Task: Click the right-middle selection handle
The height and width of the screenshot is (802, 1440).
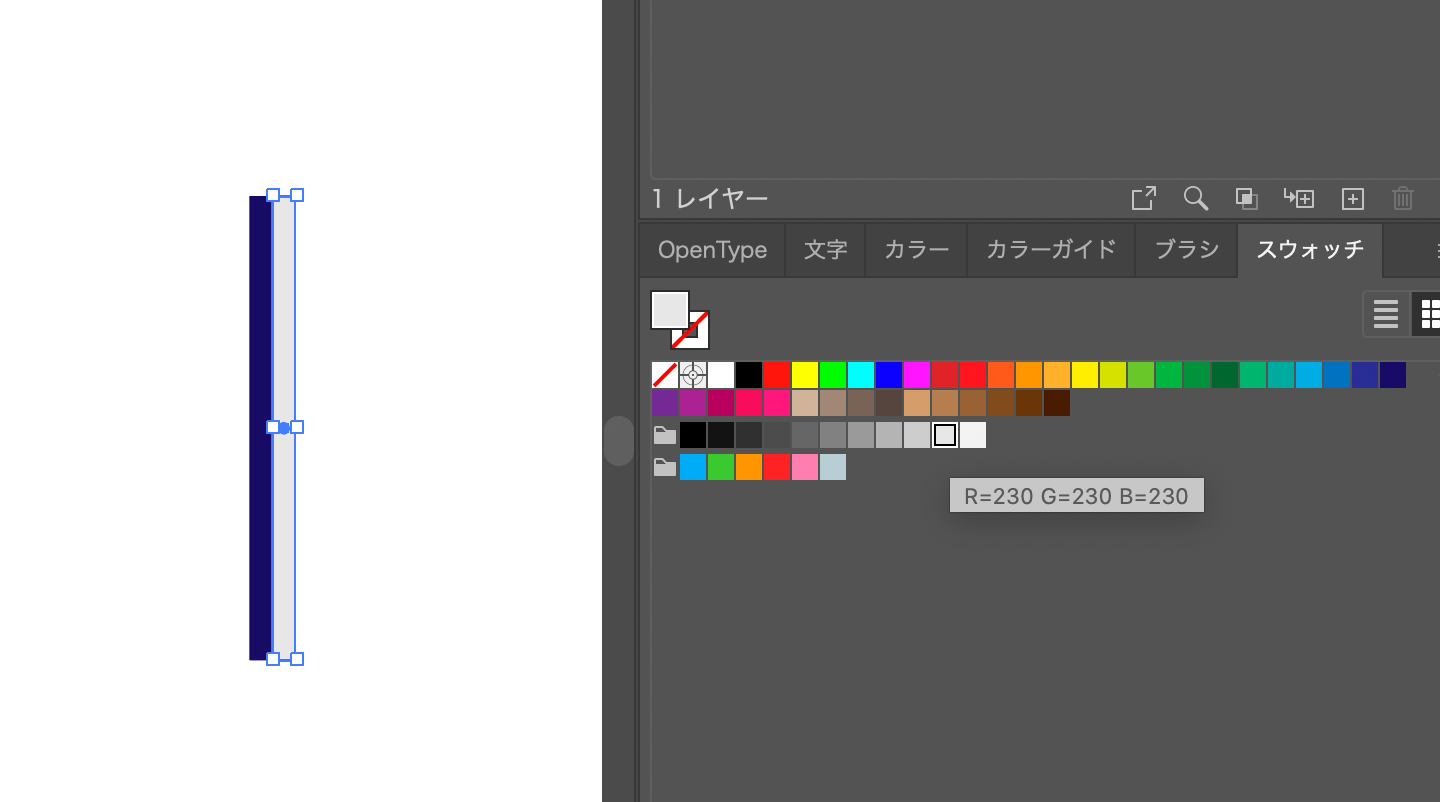Action: point(297,427)
